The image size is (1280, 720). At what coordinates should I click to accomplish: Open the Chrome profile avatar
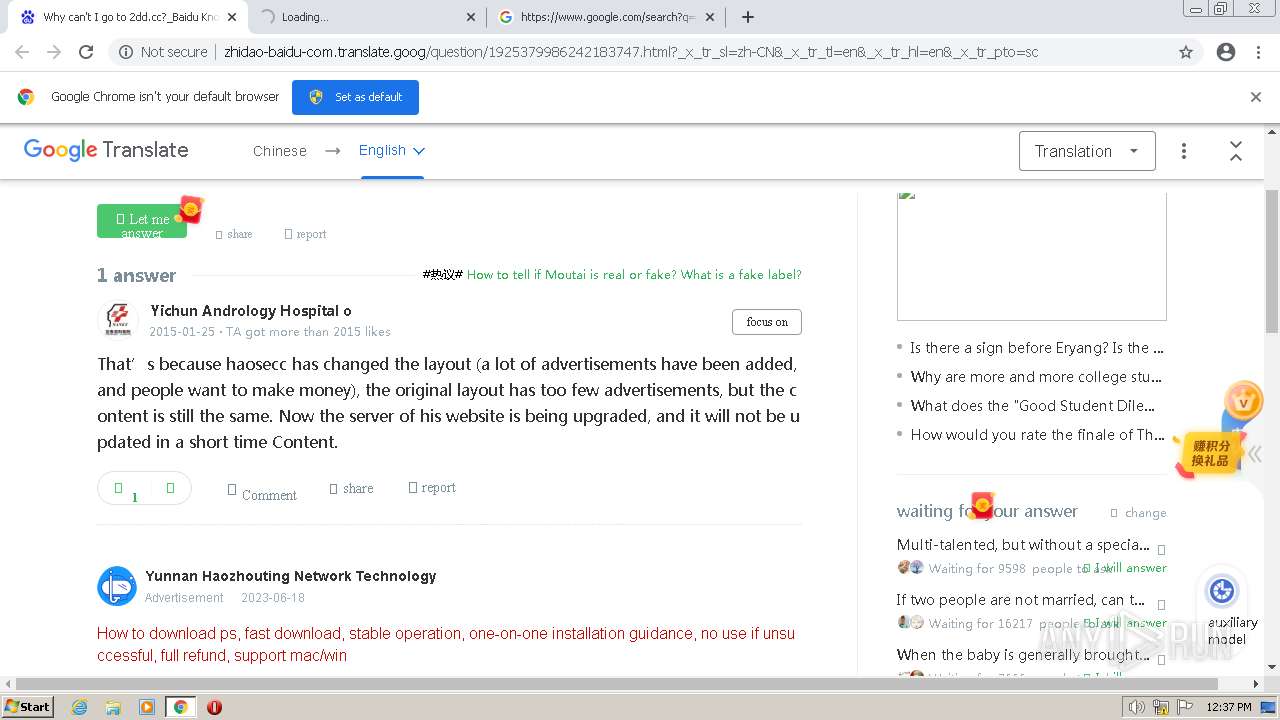pos(1226,52)
